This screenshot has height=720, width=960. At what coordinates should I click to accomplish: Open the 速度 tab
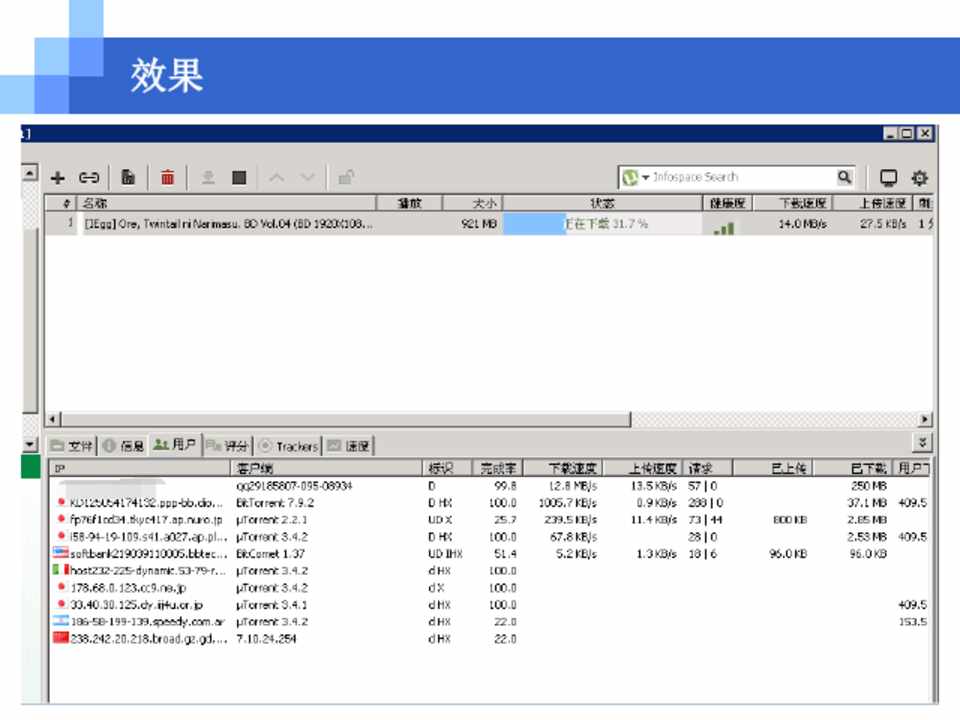point(349,446)
